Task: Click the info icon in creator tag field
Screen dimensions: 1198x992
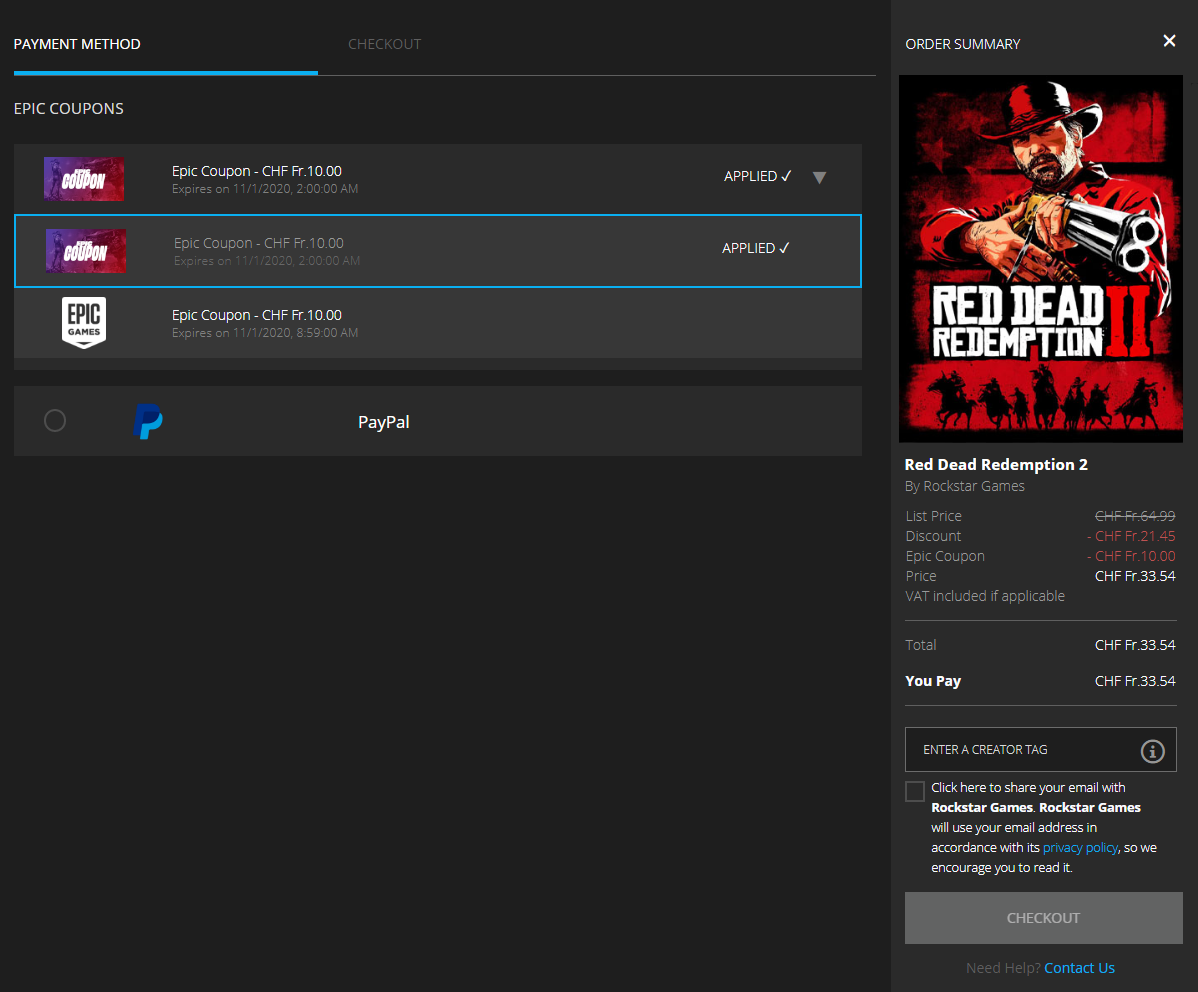Action: pos(1152,750)
